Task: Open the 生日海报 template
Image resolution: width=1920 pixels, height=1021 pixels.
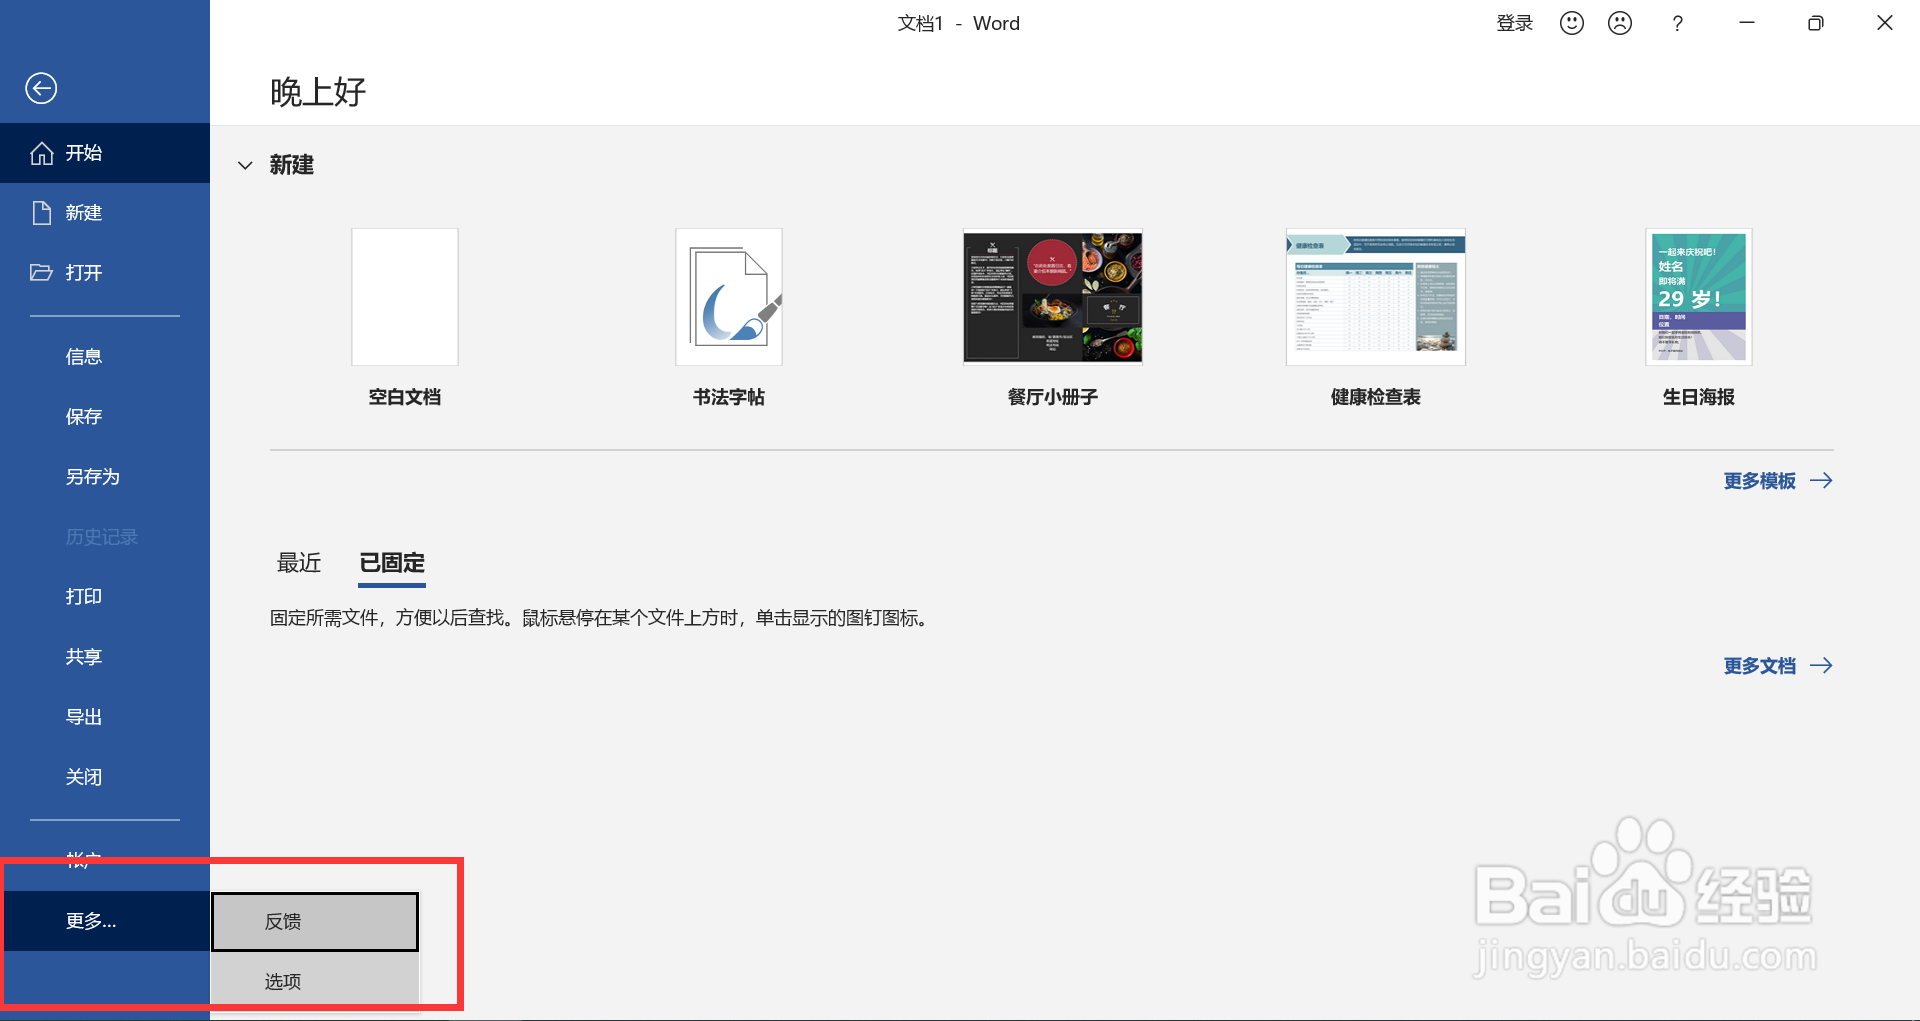Action: coord(1699,297)
